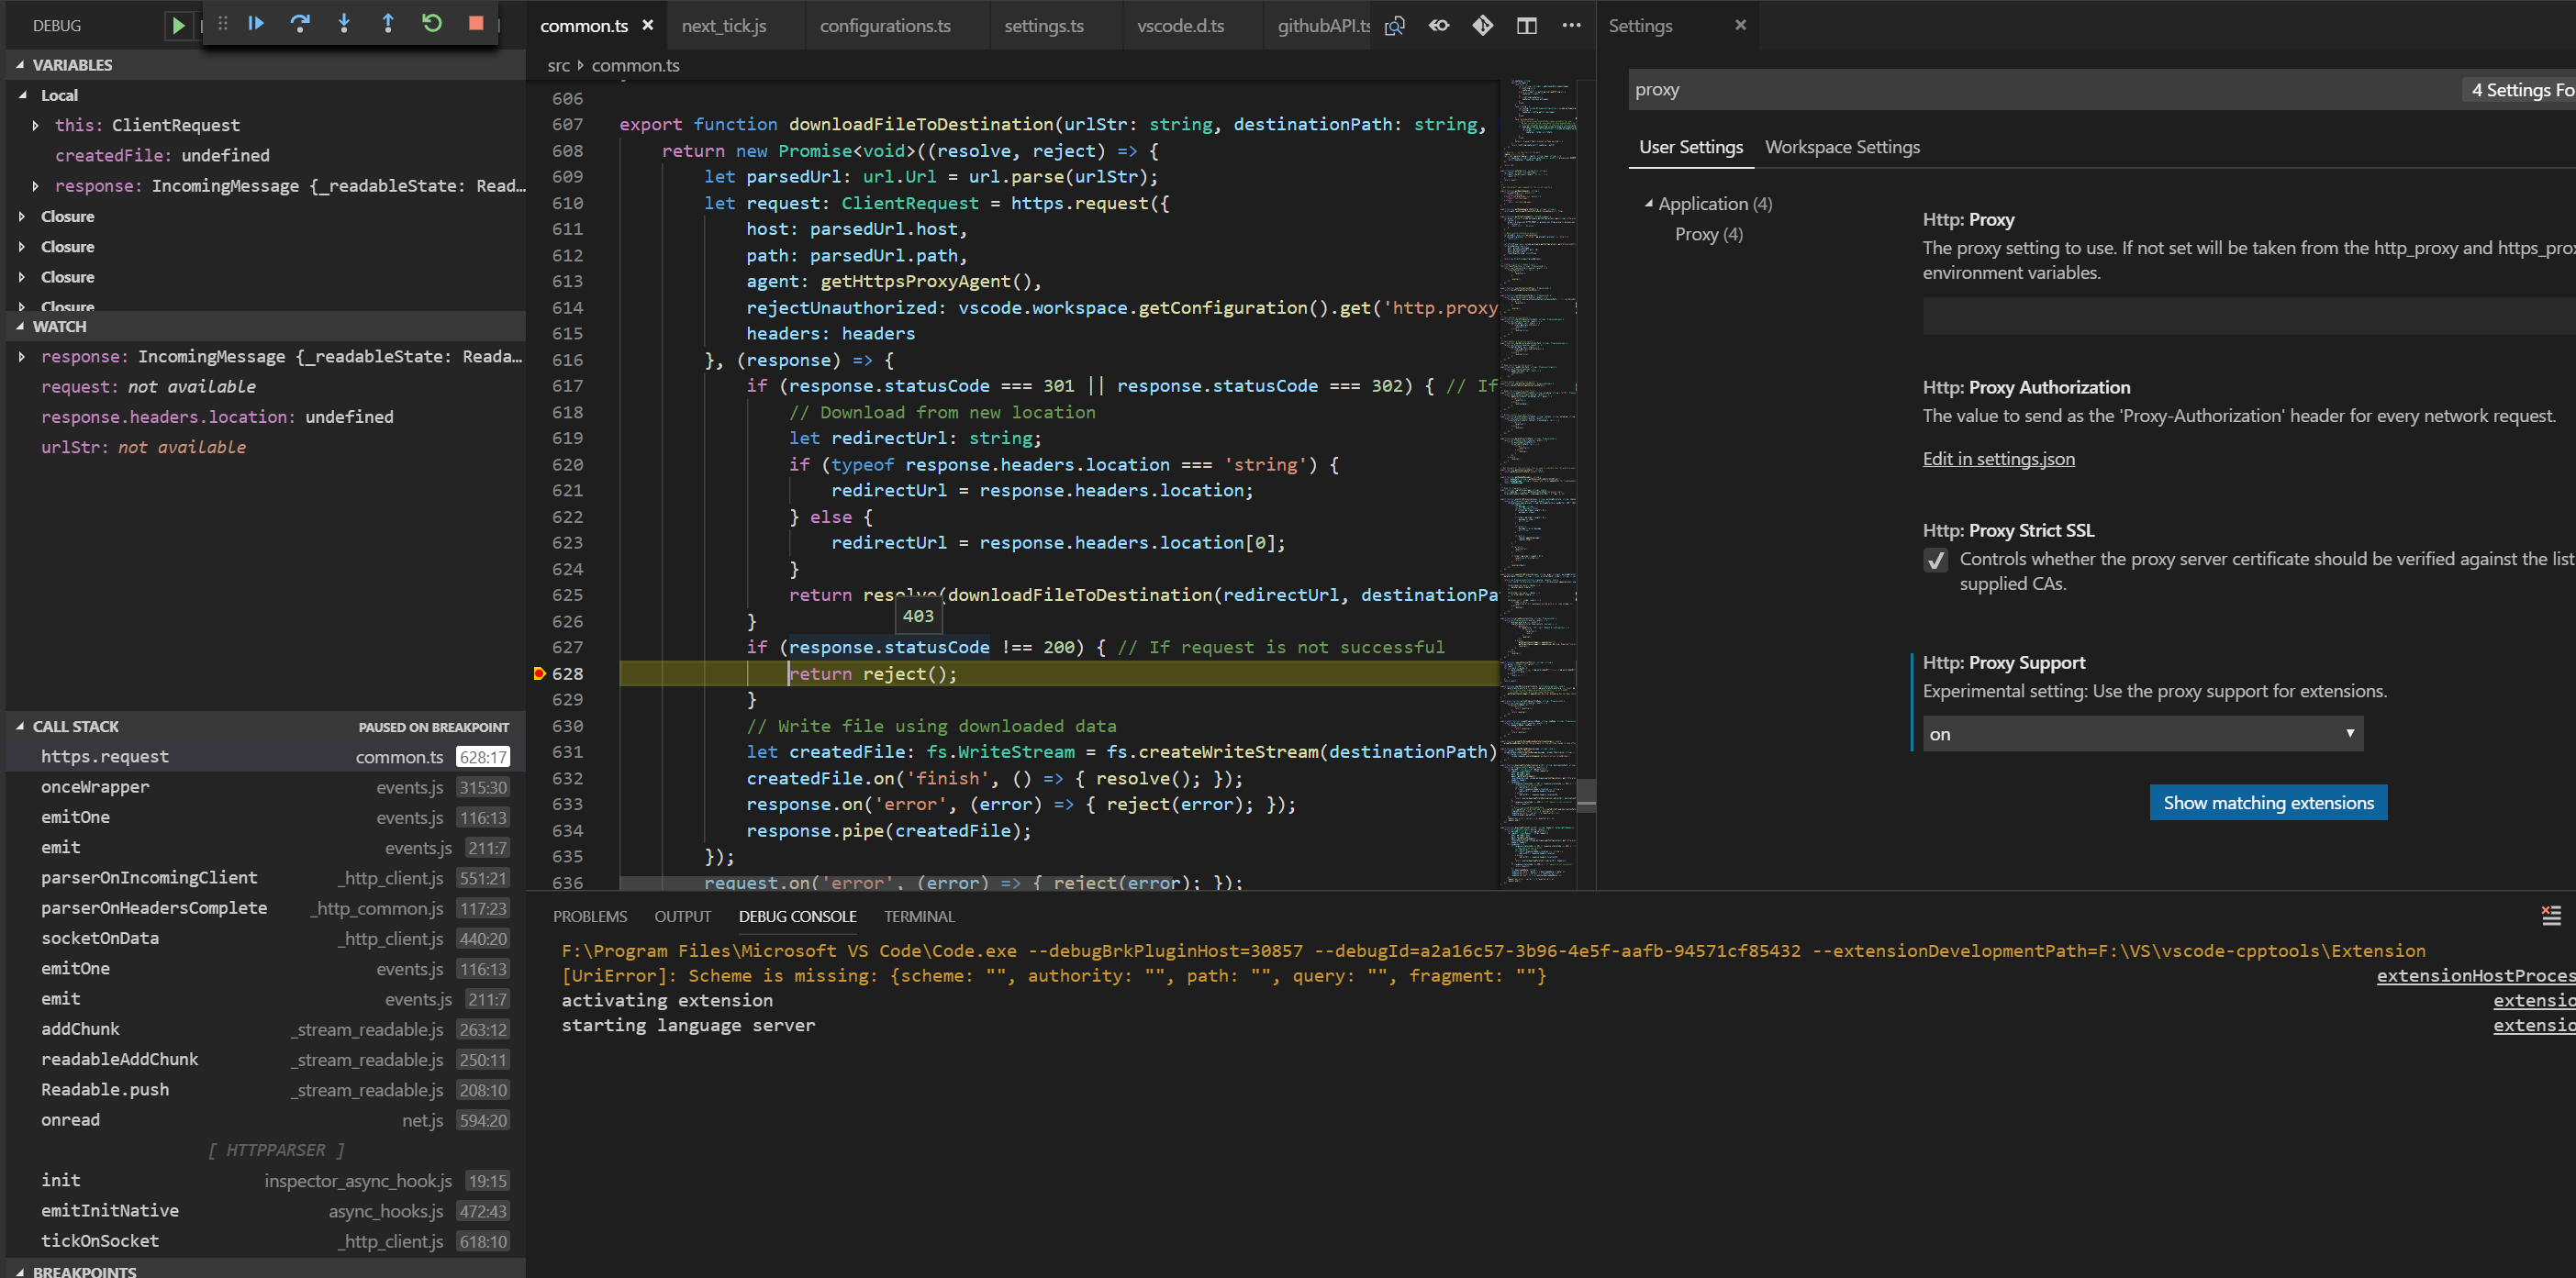Stop debugging with the red square
The width and height of the screenshot is (2576, 1278).
tap(476, 24)
